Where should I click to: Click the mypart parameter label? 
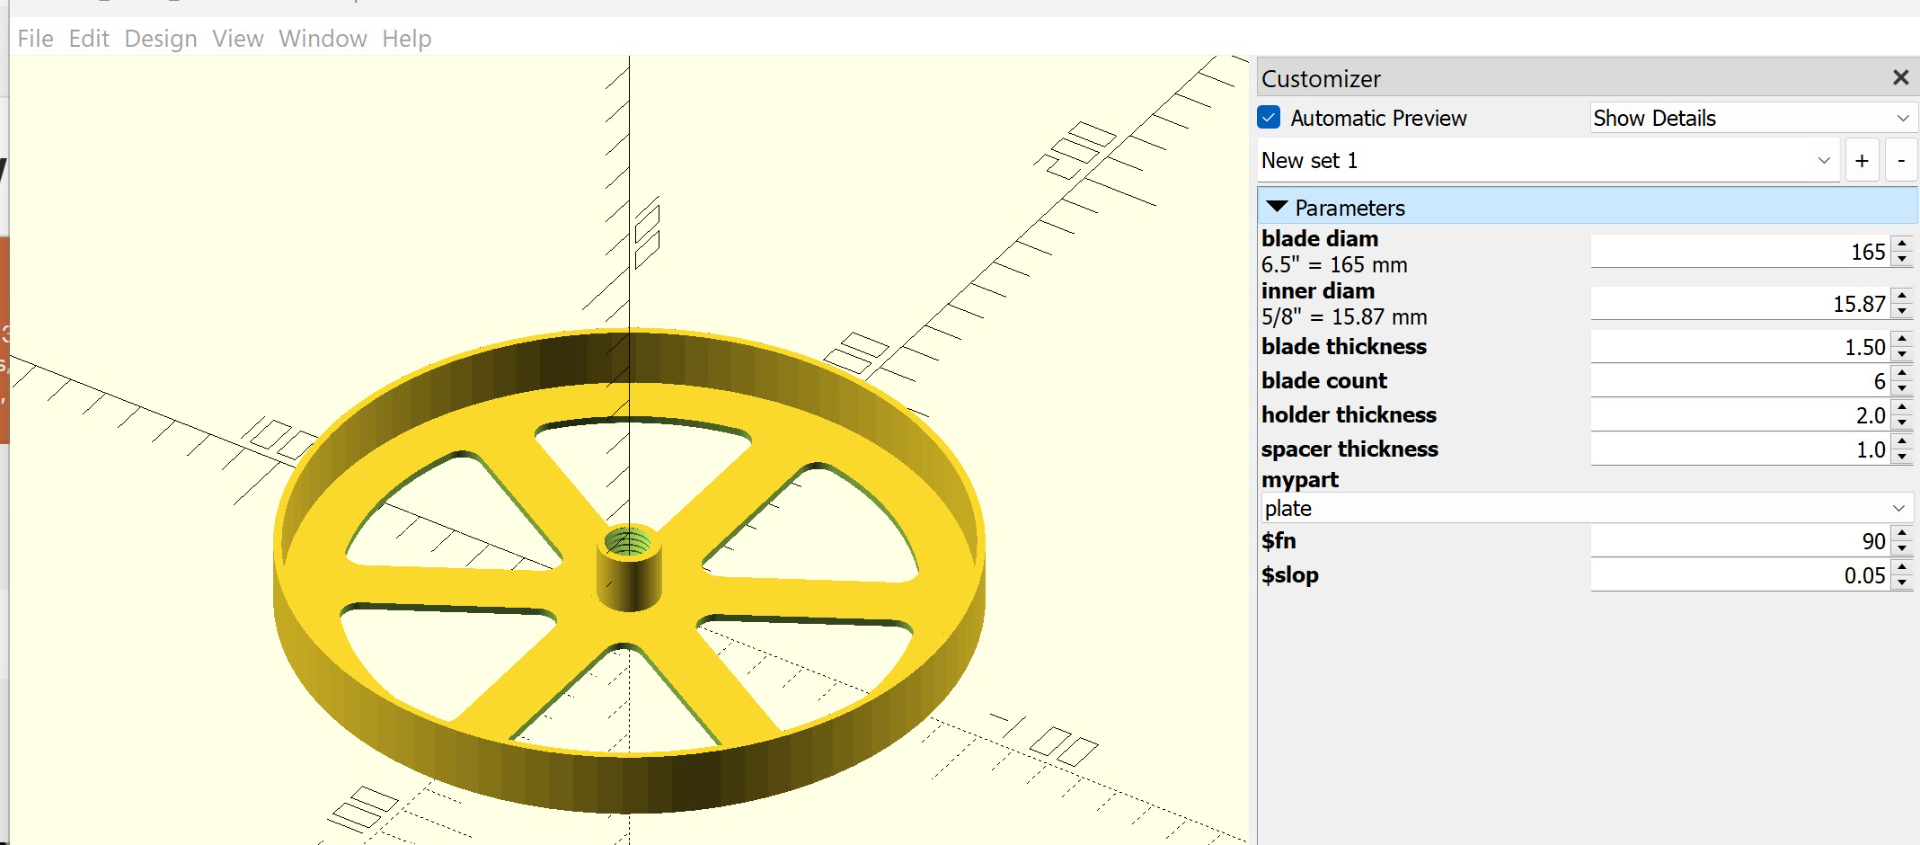[1300, 480]
